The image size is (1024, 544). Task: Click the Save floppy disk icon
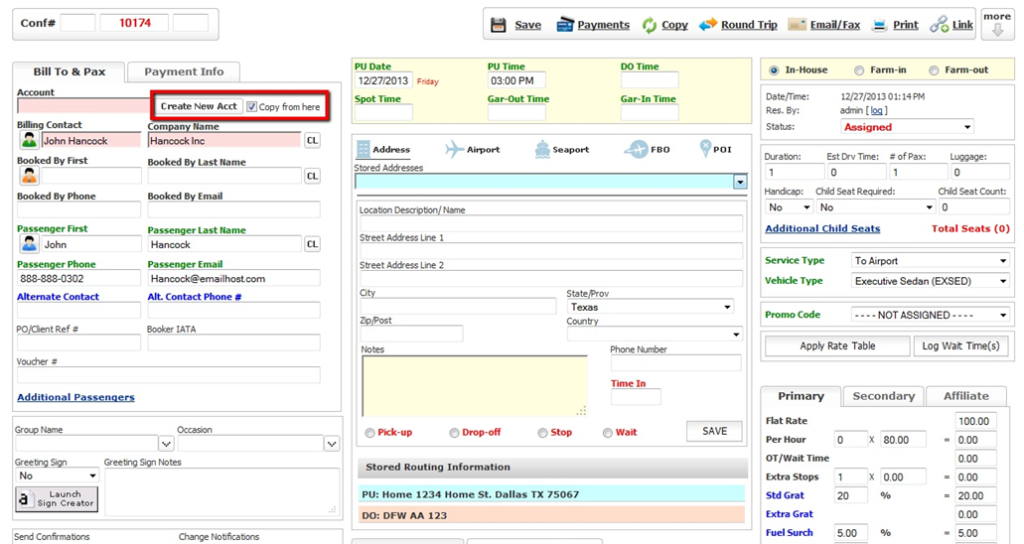point(499,25)
